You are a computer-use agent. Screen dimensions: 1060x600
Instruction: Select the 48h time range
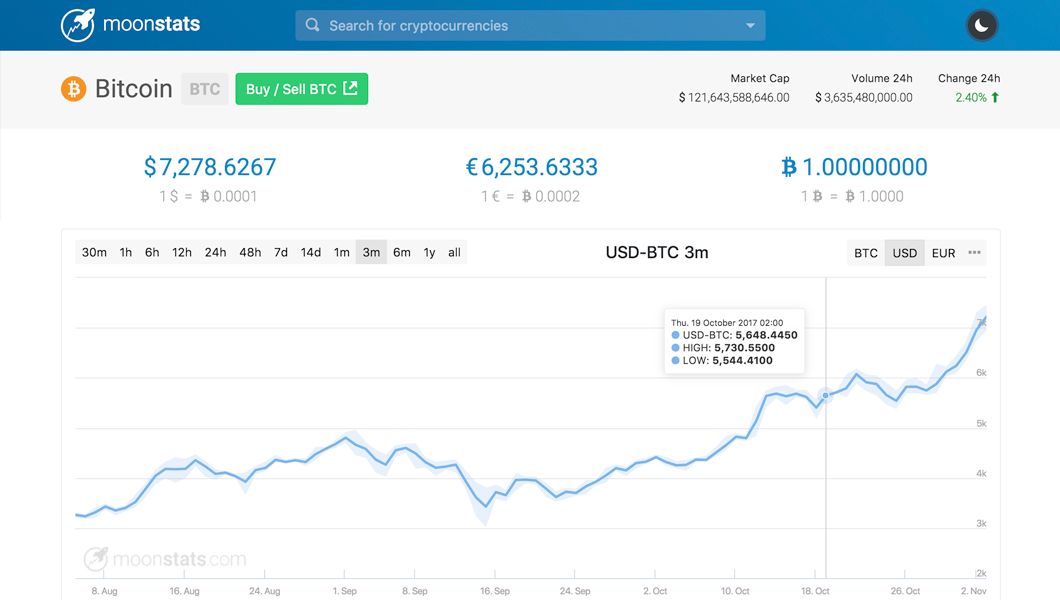[250, 252]
